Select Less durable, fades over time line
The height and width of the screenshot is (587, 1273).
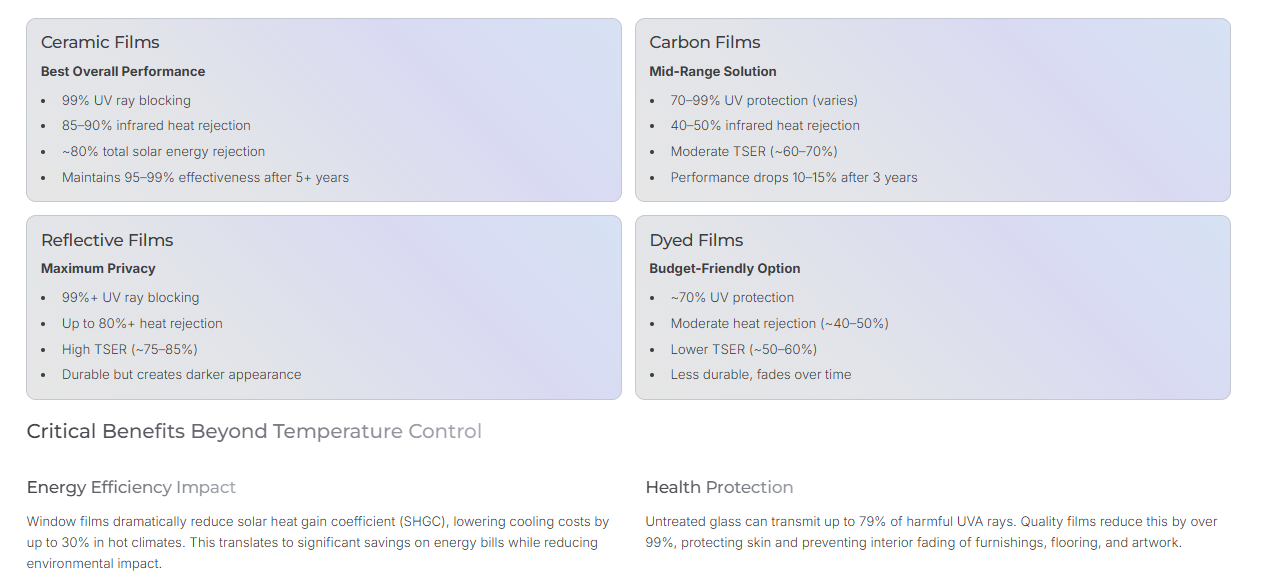coord(760,374)
